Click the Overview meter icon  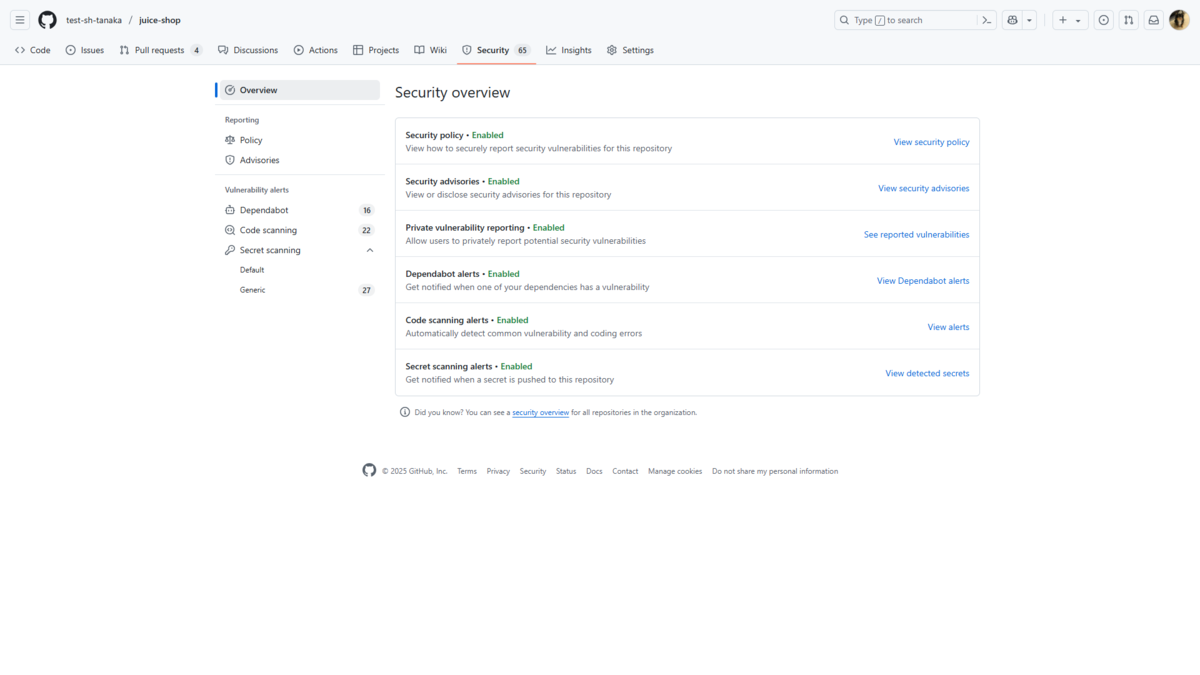point(230,90)
